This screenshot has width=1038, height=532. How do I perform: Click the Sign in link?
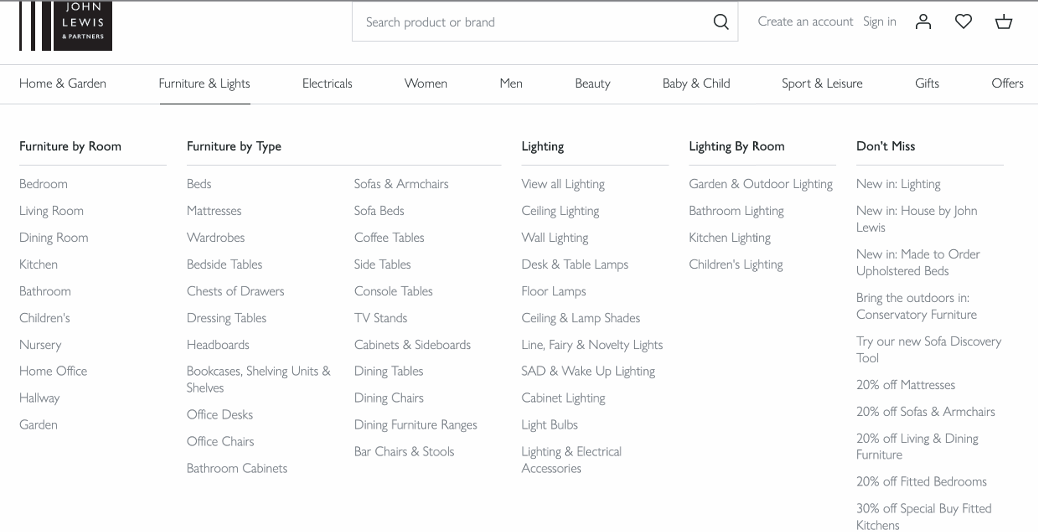point(880,22)
